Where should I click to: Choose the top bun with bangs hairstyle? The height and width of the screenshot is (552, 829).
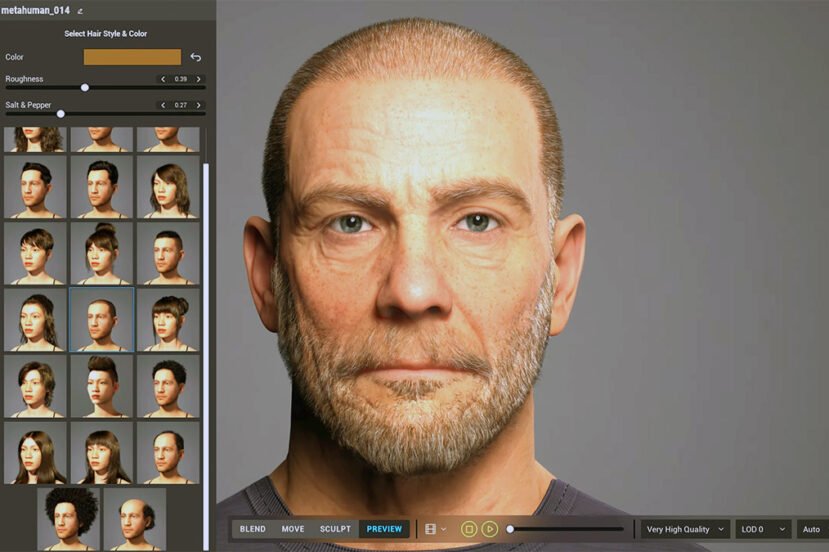pyautogui.click(x=102, y=254)
